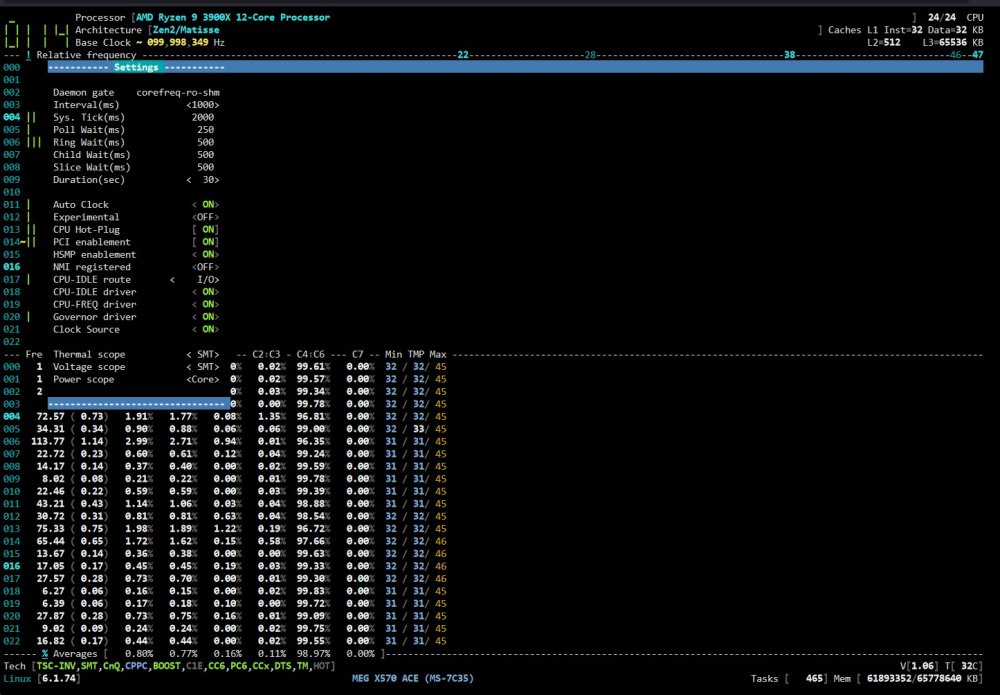Select Poll Wait(ms) value 250
Image resolution: width=1000 pixels, height=695 pixels.
[205, 129]
